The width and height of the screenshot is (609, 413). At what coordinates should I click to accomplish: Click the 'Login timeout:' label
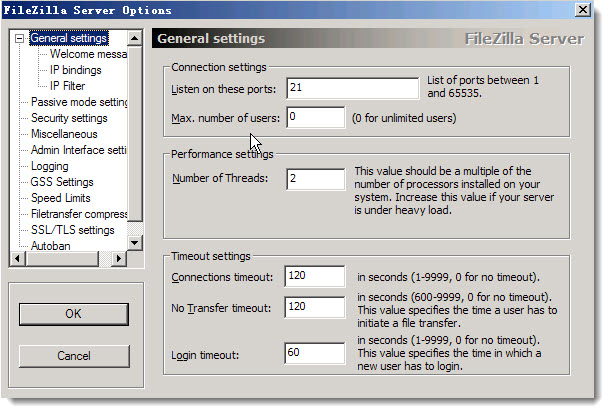pos(205,355)
